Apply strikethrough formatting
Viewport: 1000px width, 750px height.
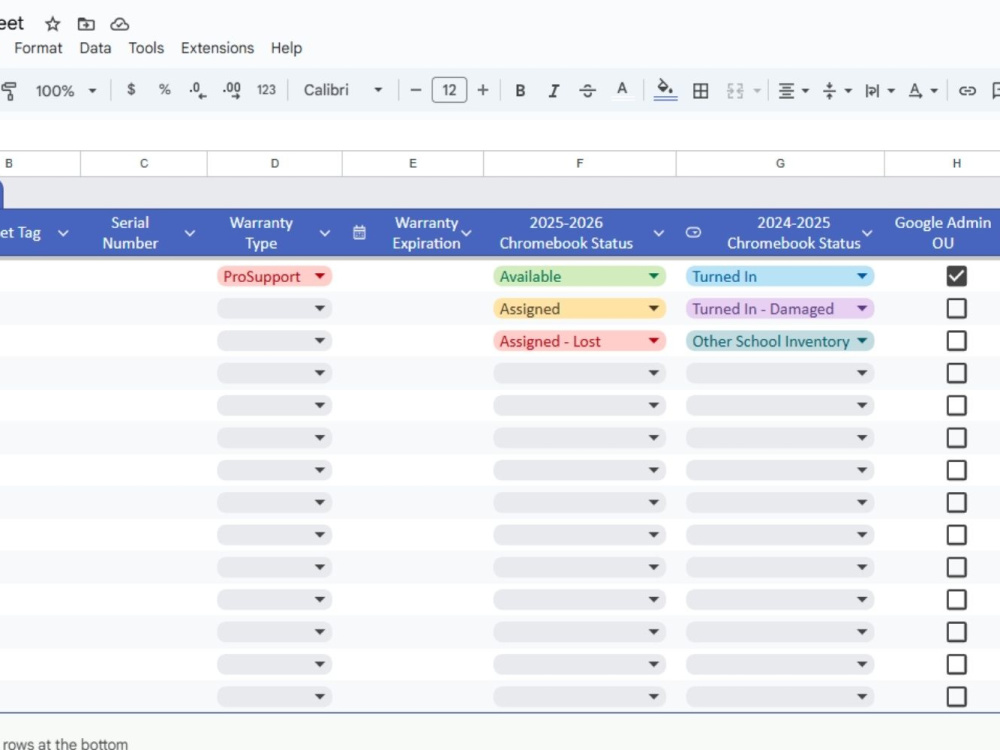point(587,91)
